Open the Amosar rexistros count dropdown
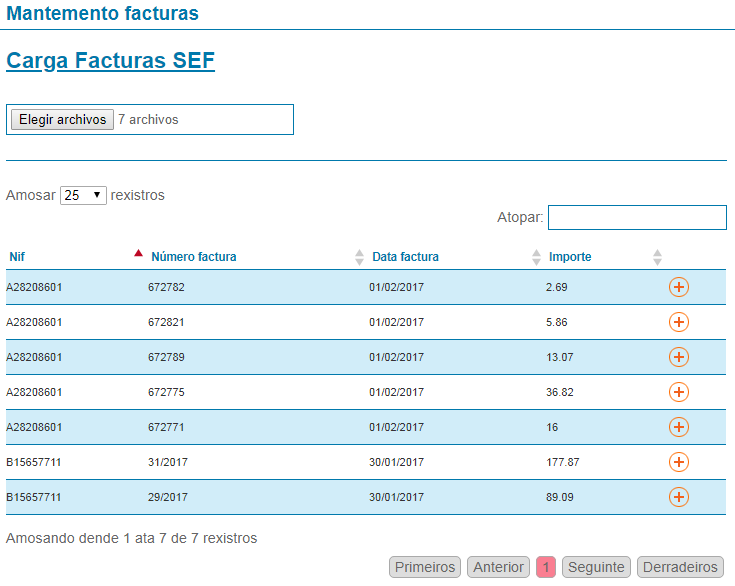This screenshot has height=586, width=735. 83,196
